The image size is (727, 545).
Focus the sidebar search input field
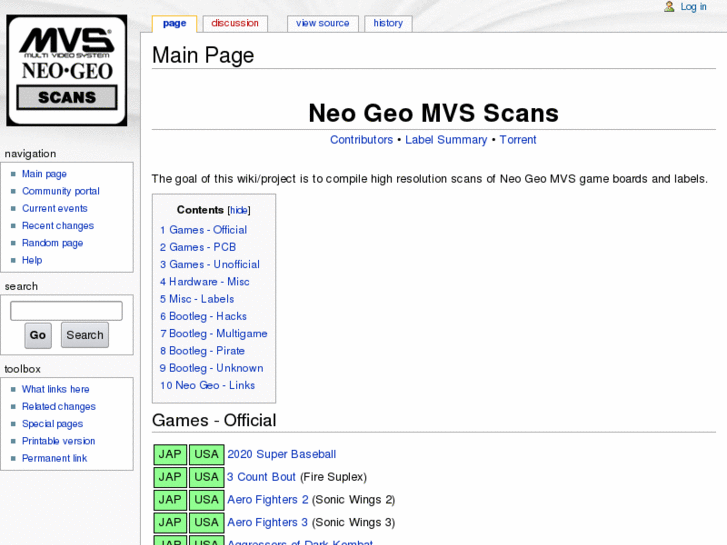point(66,311)
